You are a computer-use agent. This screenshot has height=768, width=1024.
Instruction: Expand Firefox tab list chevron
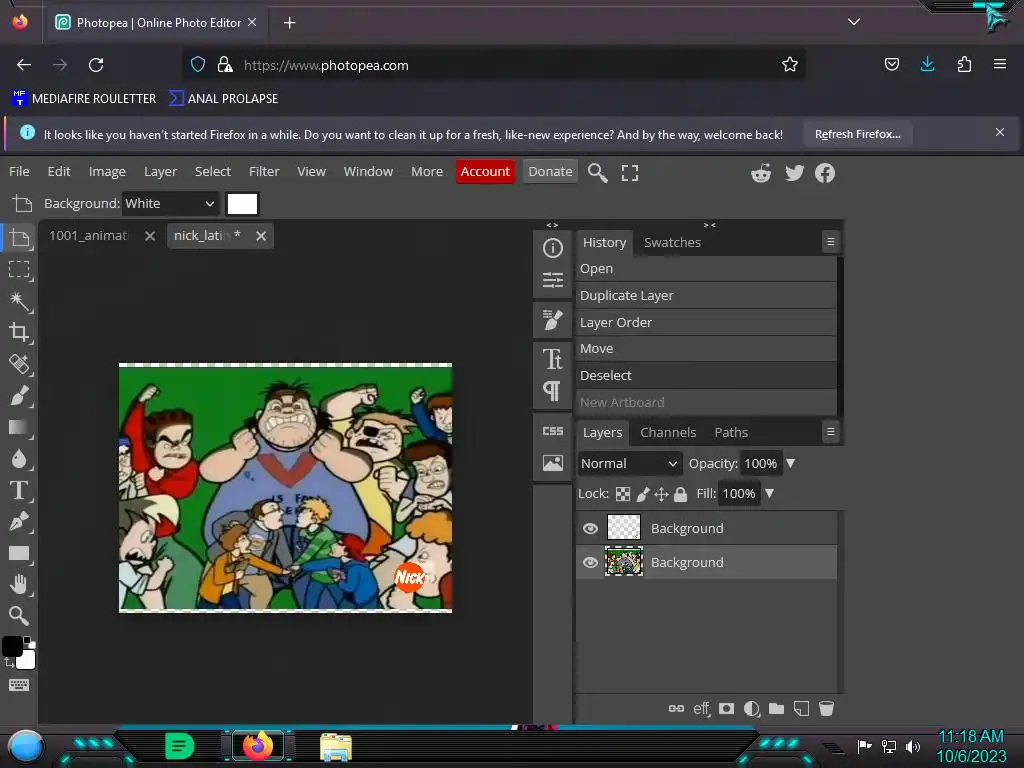point(854,22)
